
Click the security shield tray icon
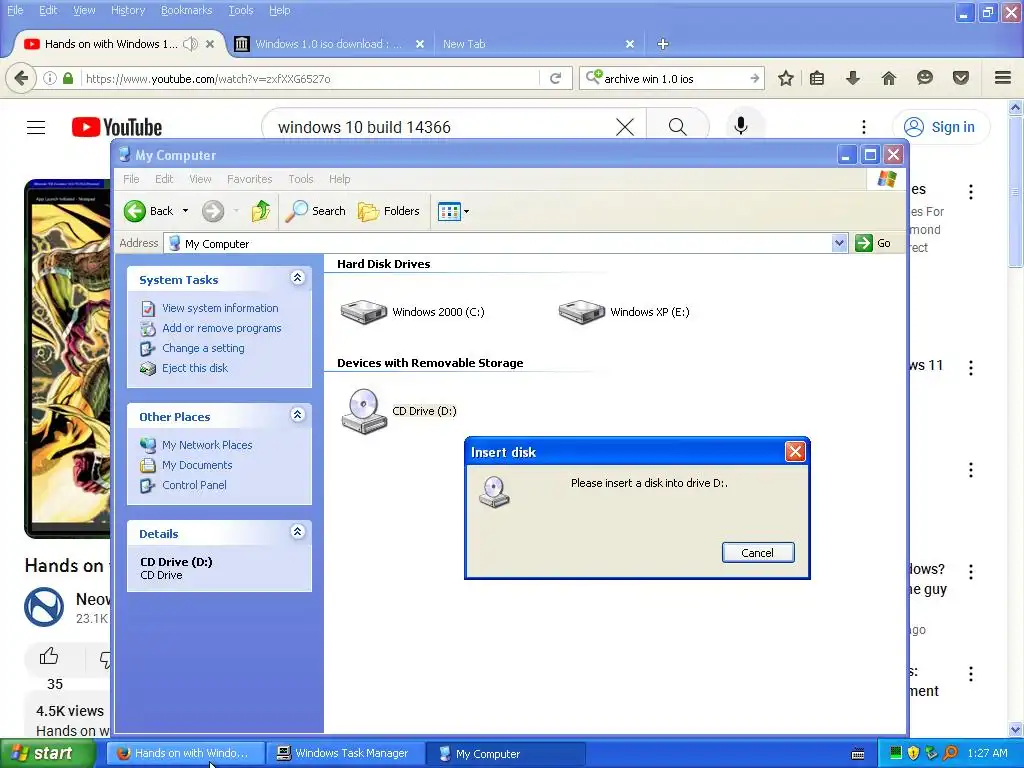click(913, 754)
